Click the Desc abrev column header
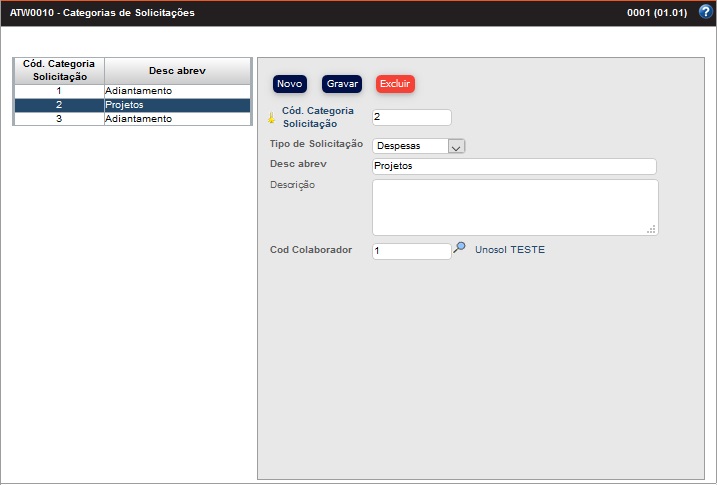The width and height of the screenshot is (717, 485). pyautogui.click(x=177, y=70)
